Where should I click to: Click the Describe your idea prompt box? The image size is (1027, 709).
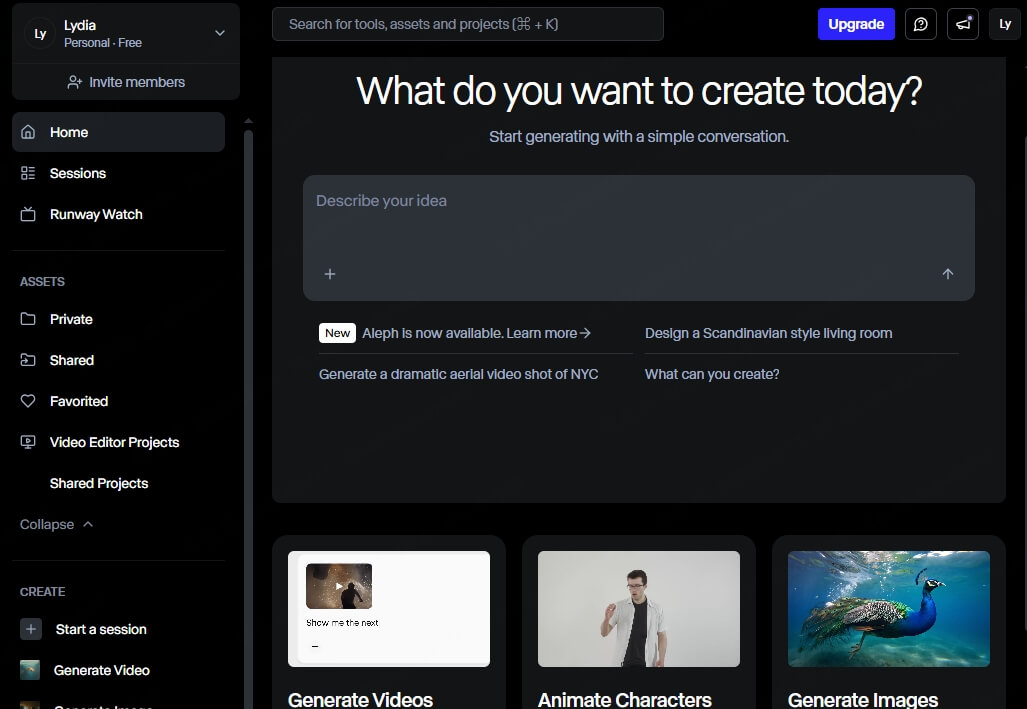[x=639, y=238]
